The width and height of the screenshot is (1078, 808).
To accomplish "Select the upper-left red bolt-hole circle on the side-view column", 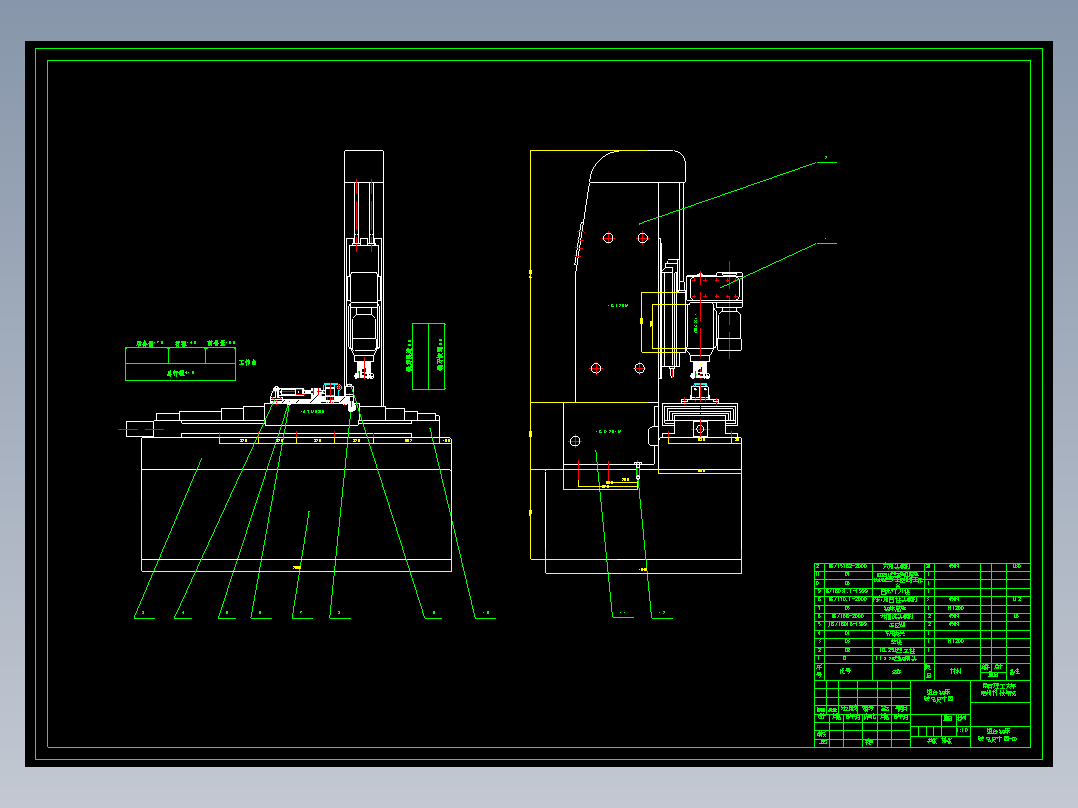I will coord(608,238).
